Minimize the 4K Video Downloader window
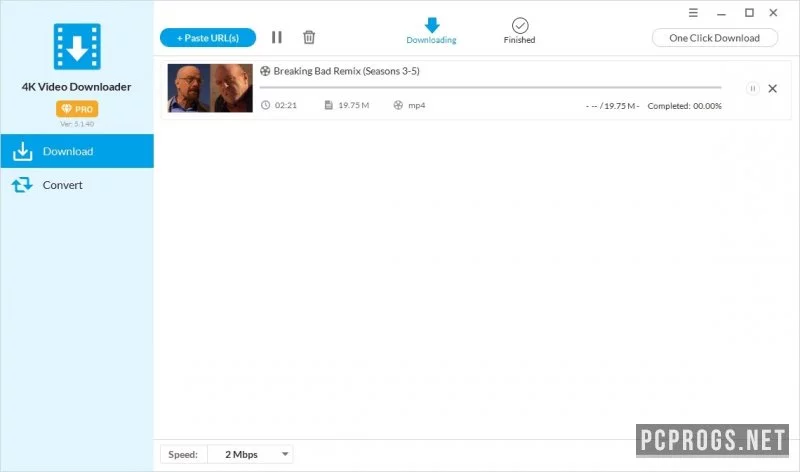The height and width of the screenshot is (472, 800). (721, 13)
